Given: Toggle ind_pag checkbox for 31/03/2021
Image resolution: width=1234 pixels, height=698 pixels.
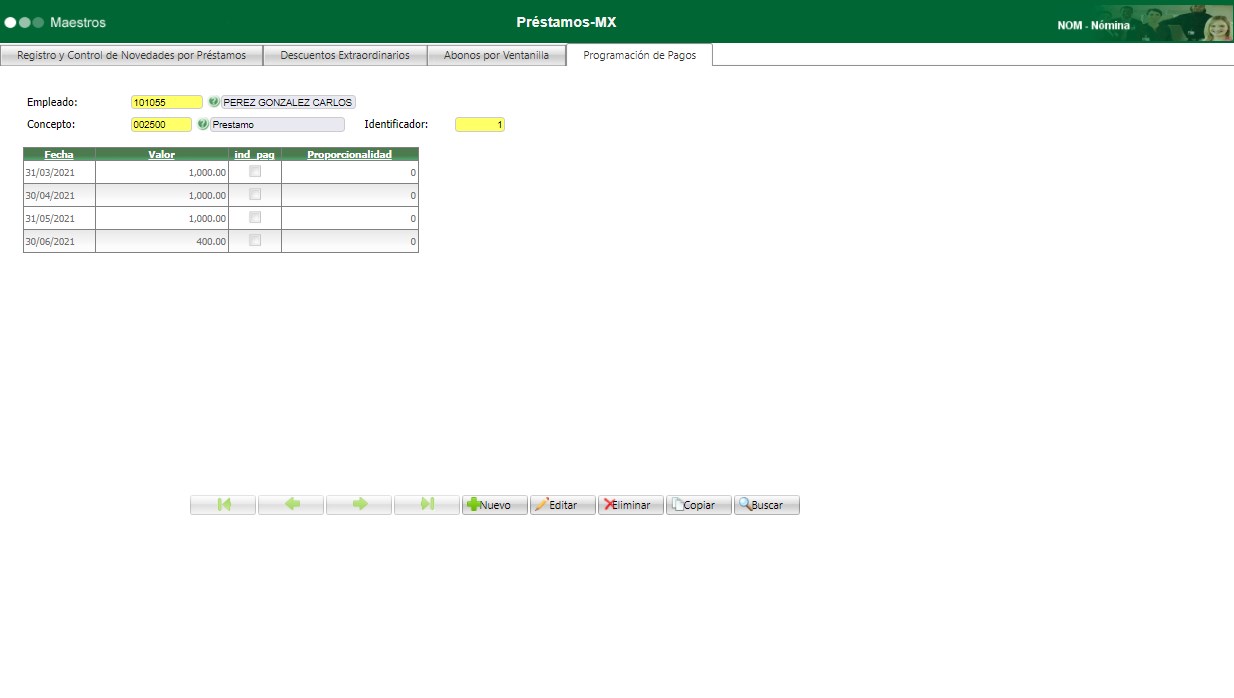Looking at the screenshot, I should coord(255,172).
